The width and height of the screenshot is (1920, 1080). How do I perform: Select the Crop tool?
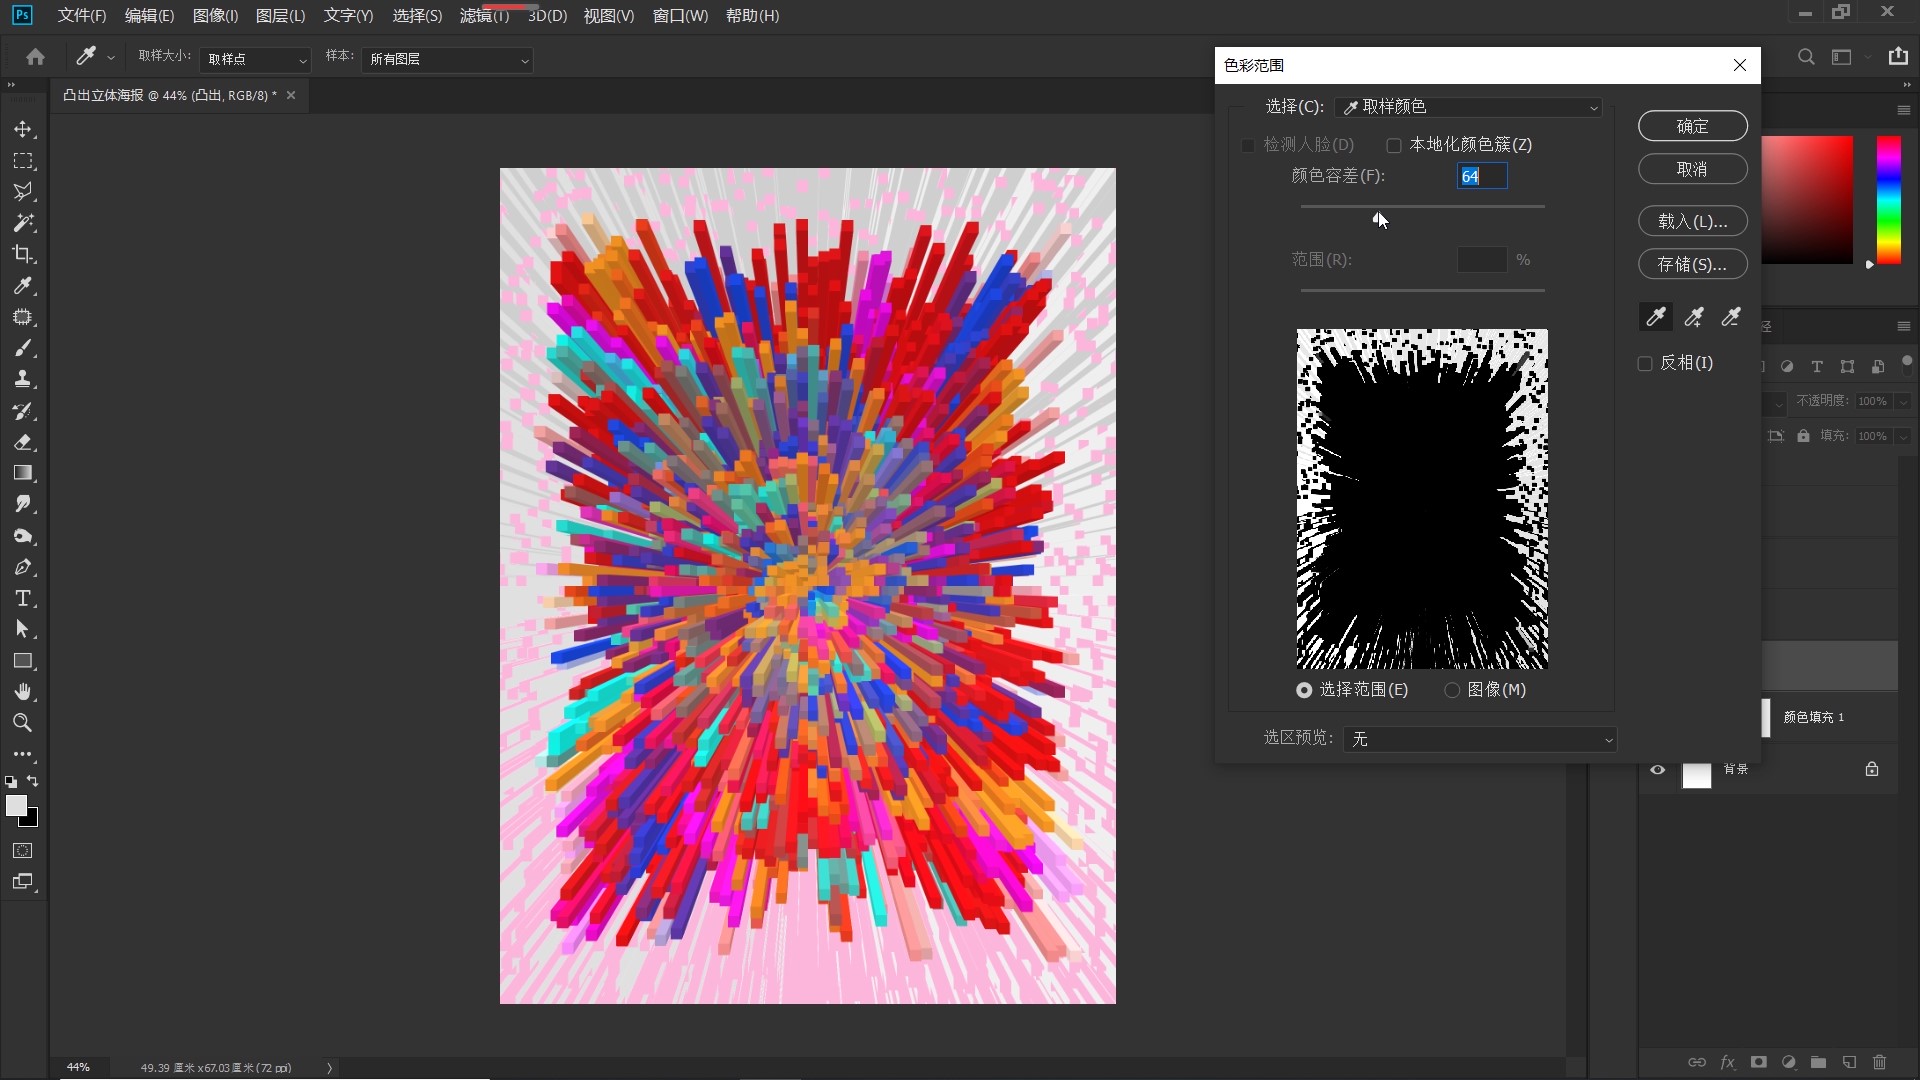click(23, 254)
